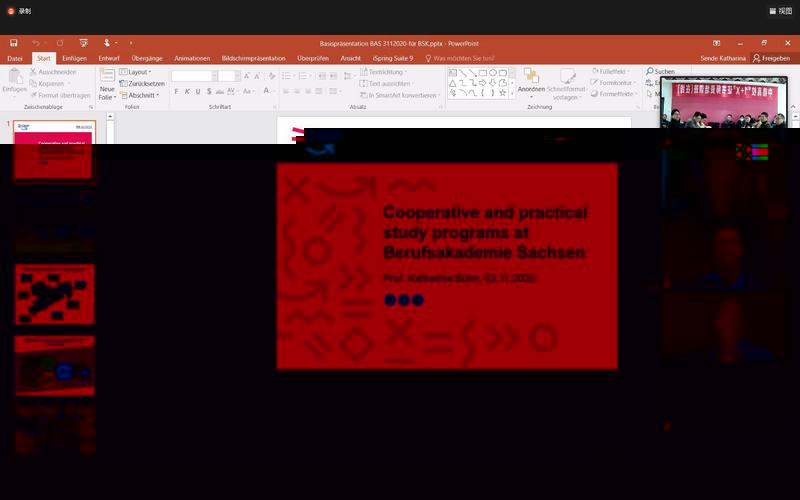Open the columns dropdown in Absatz group

coord(334,91)
